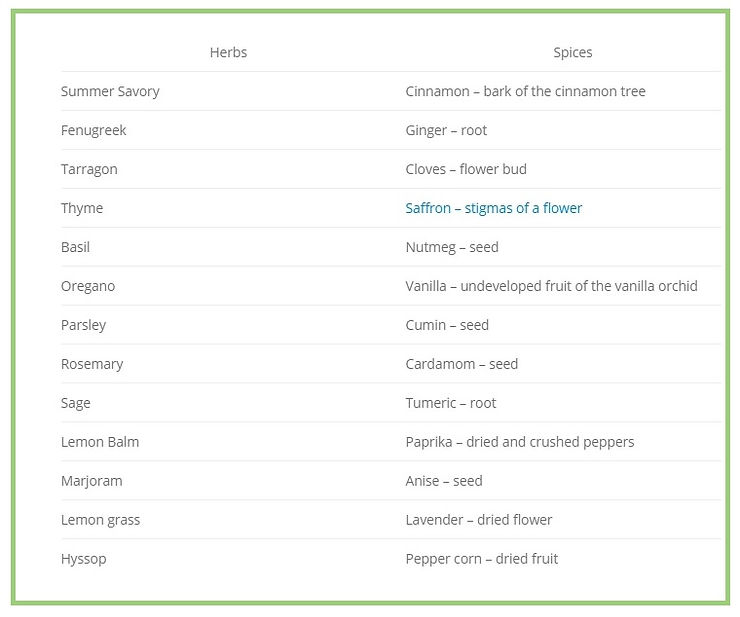Select the Hyssop cell

click(x=84, y=559)
